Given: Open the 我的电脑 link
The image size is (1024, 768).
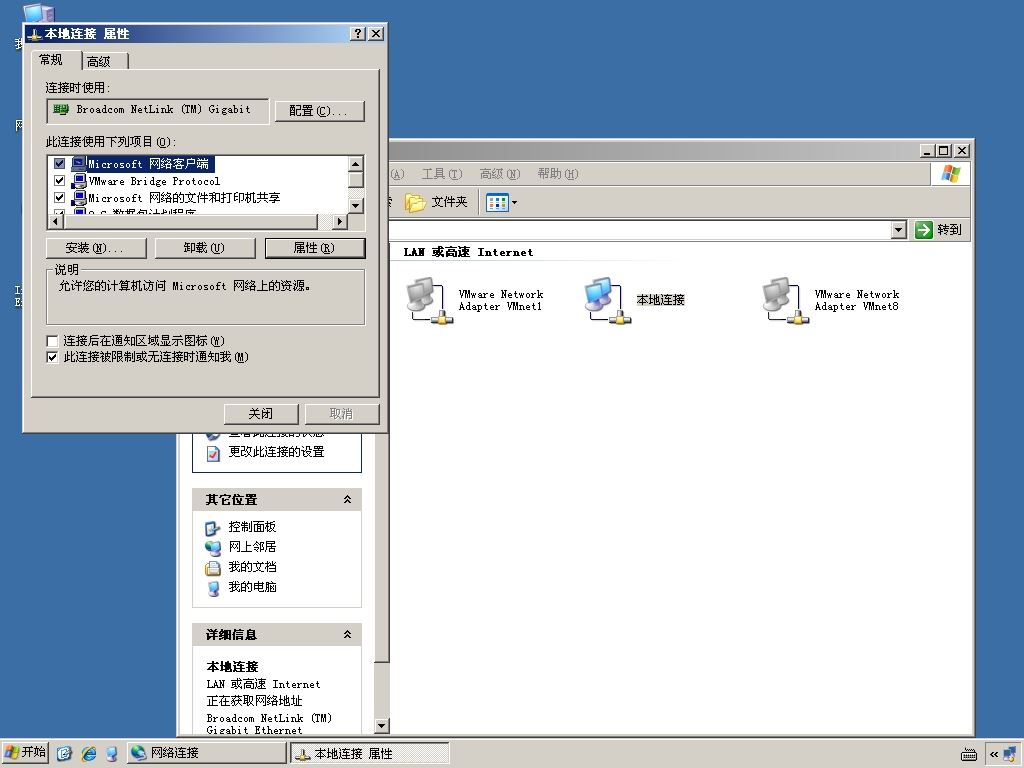Looking at the screenshot, I should click(252, 587).
